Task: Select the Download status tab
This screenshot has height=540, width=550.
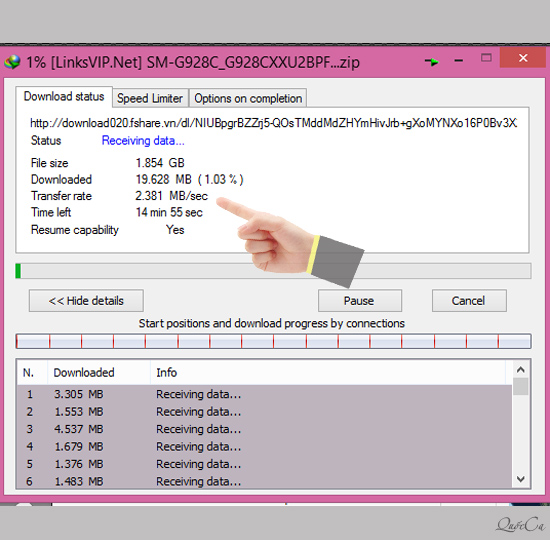Action: pyautogui.click(x=64, y=96)
